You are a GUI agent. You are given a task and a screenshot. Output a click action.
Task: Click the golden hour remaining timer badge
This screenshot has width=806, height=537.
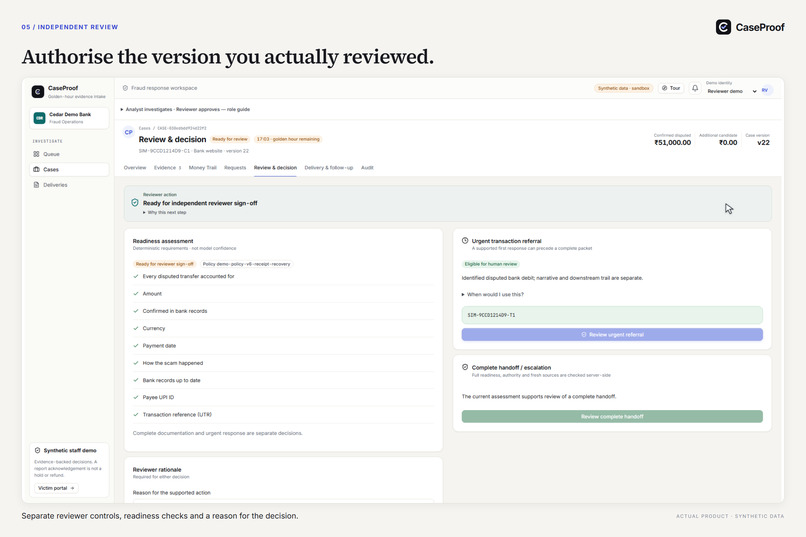(x=288, y=139)
